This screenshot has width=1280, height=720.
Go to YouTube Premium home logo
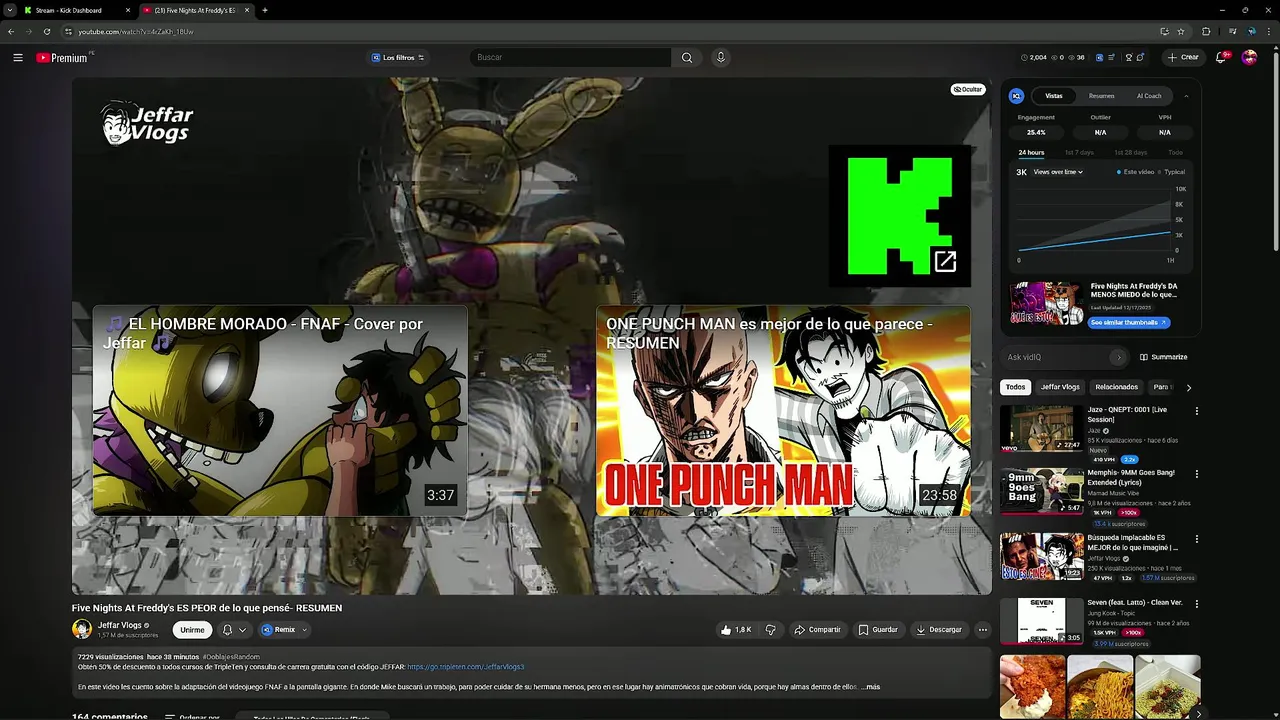click(62, 58)
